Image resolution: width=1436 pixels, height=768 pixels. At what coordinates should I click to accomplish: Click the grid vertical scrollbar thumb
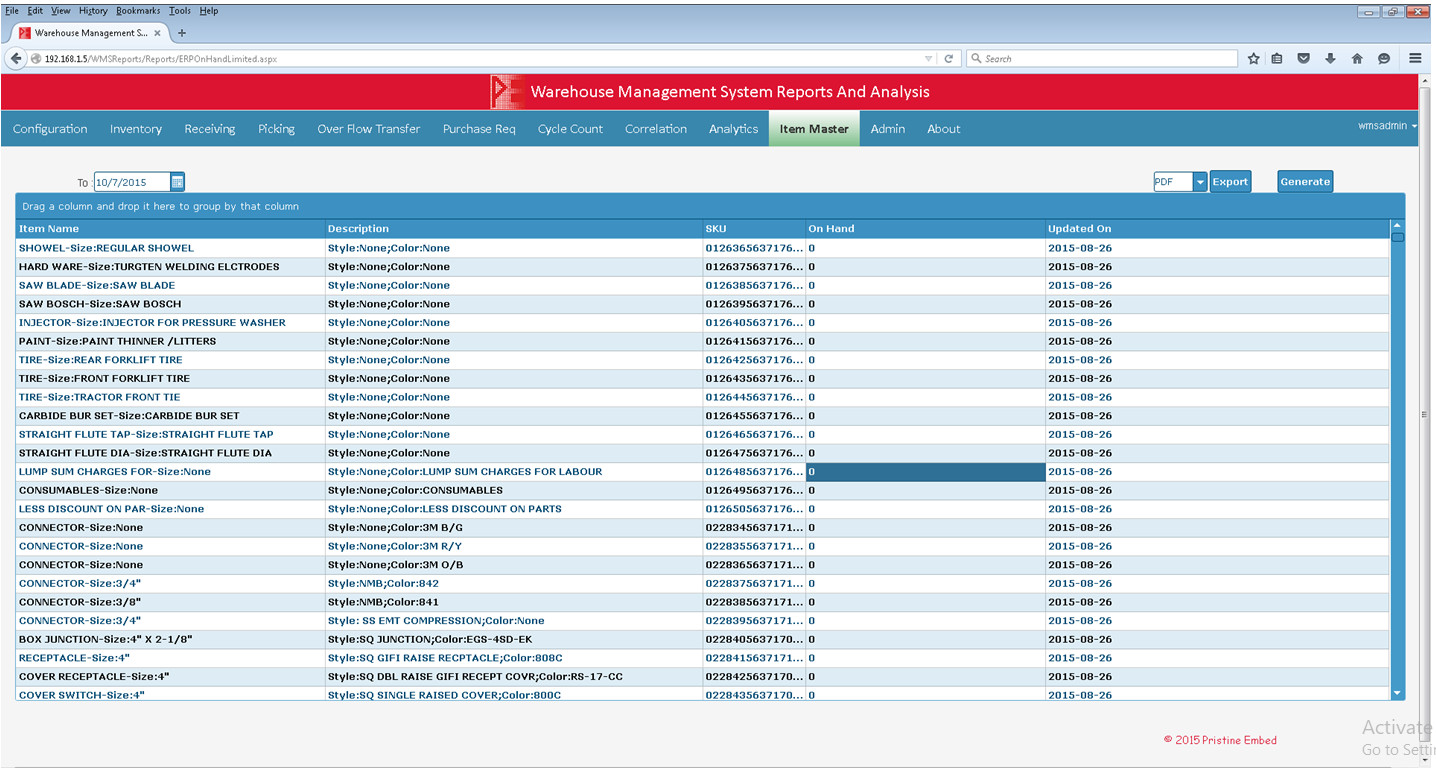tap(1398, 237)
